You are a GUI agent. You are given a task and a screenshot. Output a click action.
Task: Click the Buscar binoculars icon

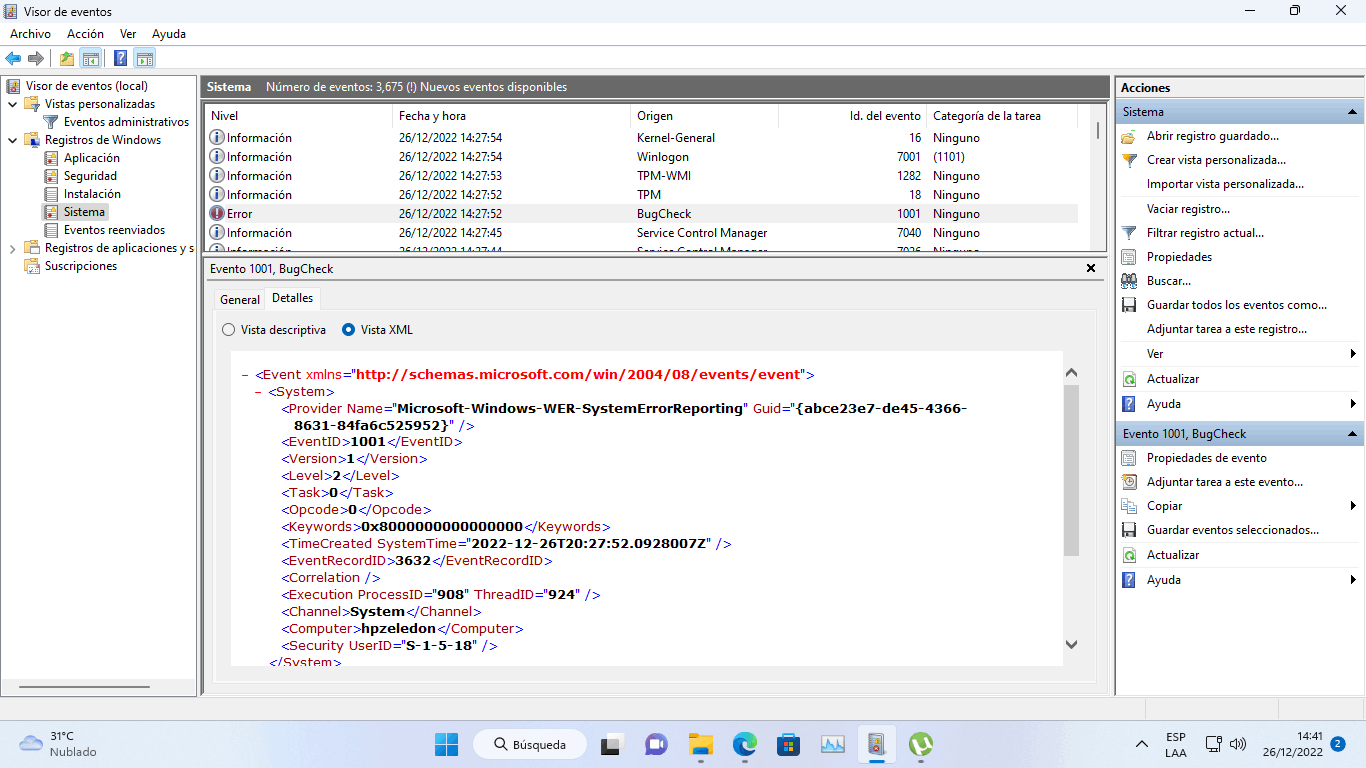coord(1129,281)
